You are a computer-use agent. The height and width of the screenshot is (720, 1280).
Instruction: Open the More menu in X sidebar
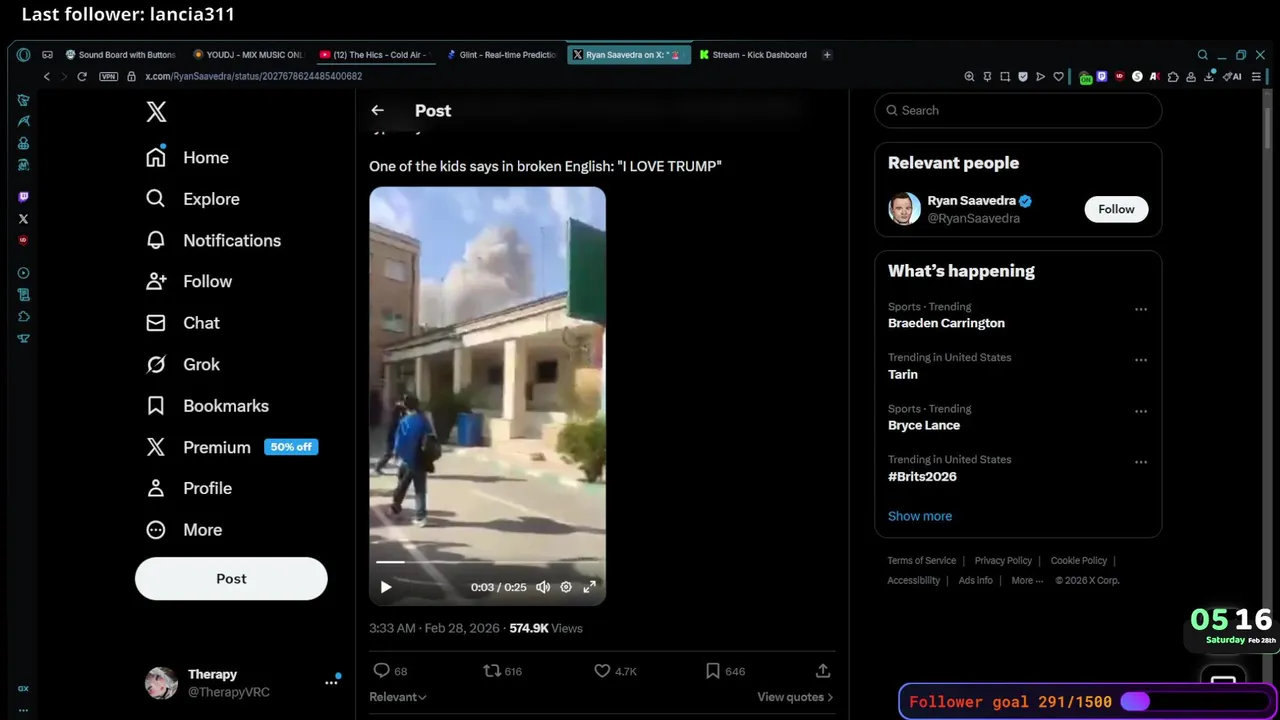[x=184, y=530]
